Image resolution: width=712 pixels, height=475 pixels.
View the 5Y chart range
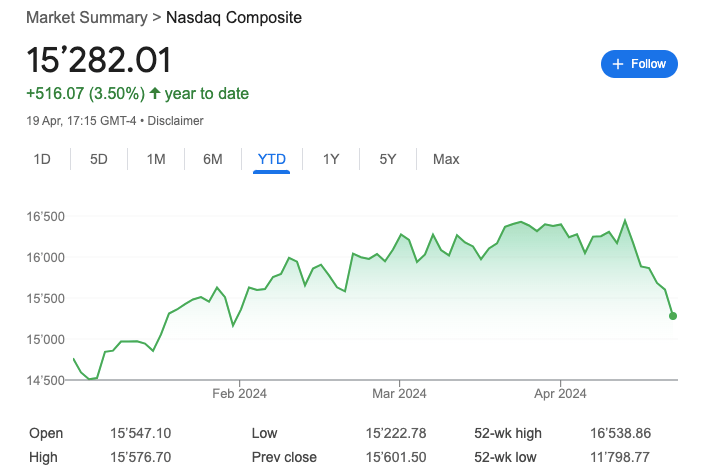pos(388,159)
